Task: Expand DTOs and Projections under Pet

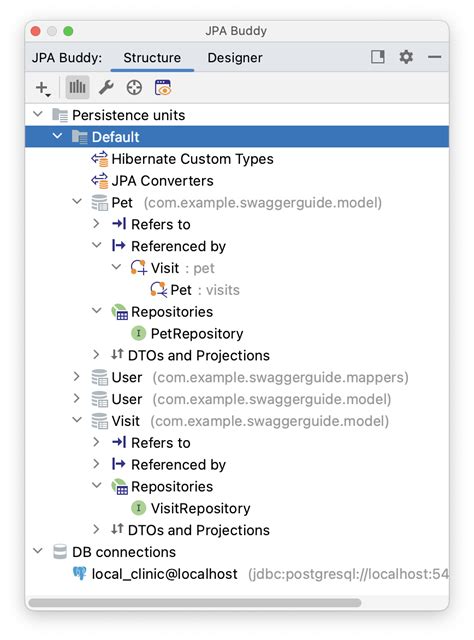Action: tap(96, 354)
